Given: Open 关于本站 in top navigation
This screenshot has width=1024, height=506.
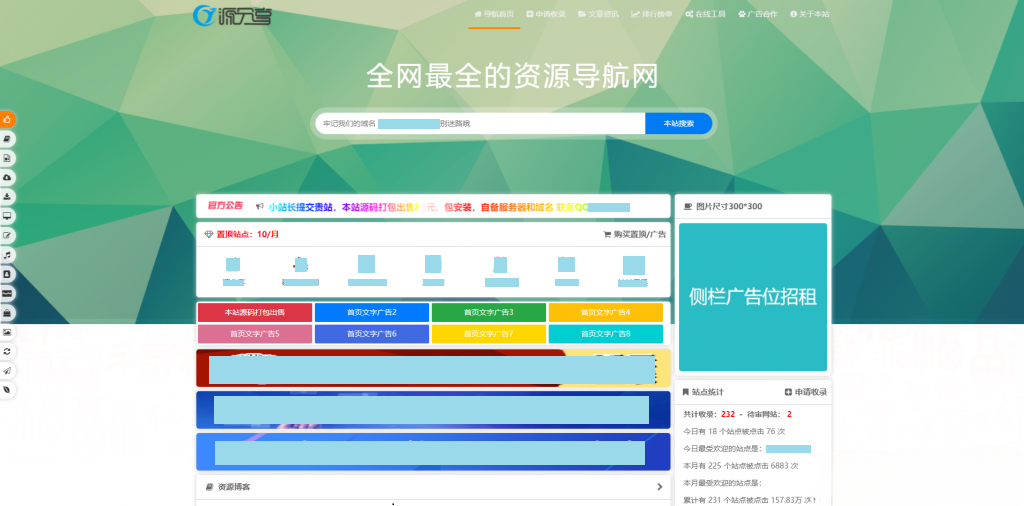Looking at the screenshot, I should point(810,15).
